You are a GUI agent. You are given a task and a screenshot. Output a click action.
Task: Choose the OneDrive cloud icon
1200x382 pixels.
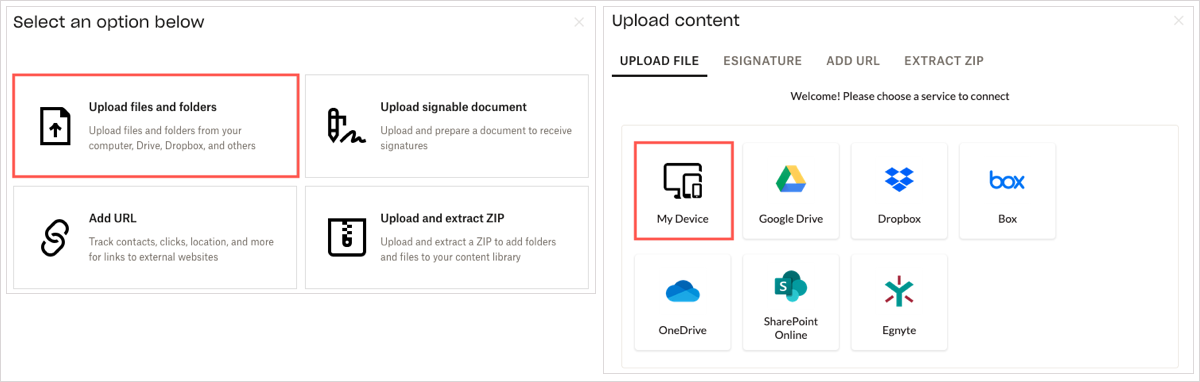tap(683, 291)
